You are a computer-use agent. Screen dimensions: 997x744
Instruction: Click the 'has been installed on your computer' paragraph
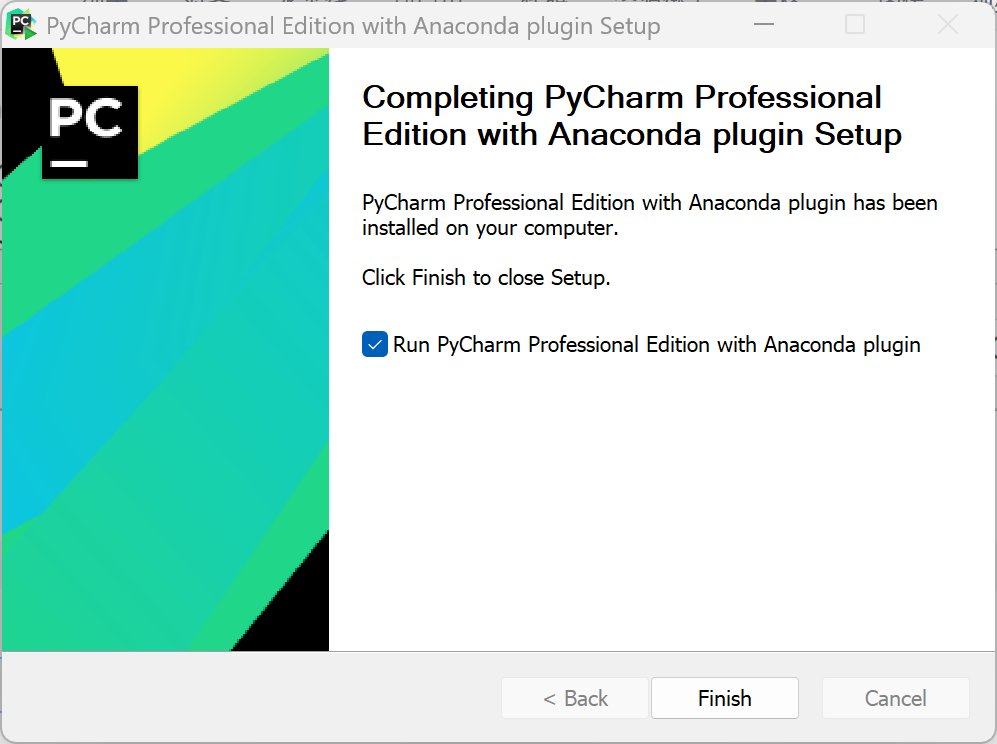[x=650, y=215]
